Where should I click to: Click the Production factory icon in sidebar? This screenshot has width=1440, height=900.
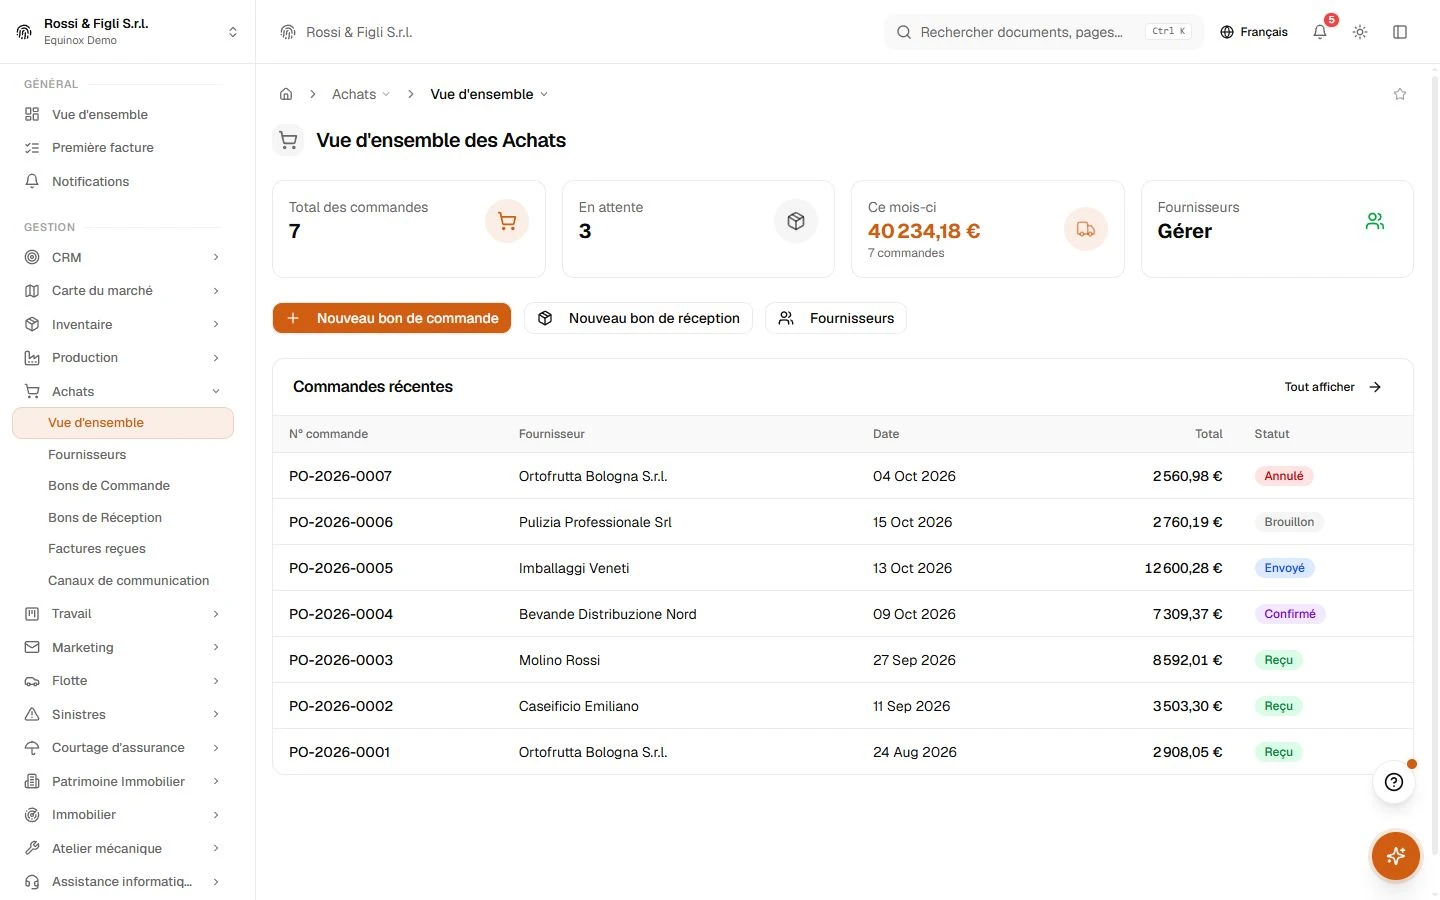click(x=32, y=358)
